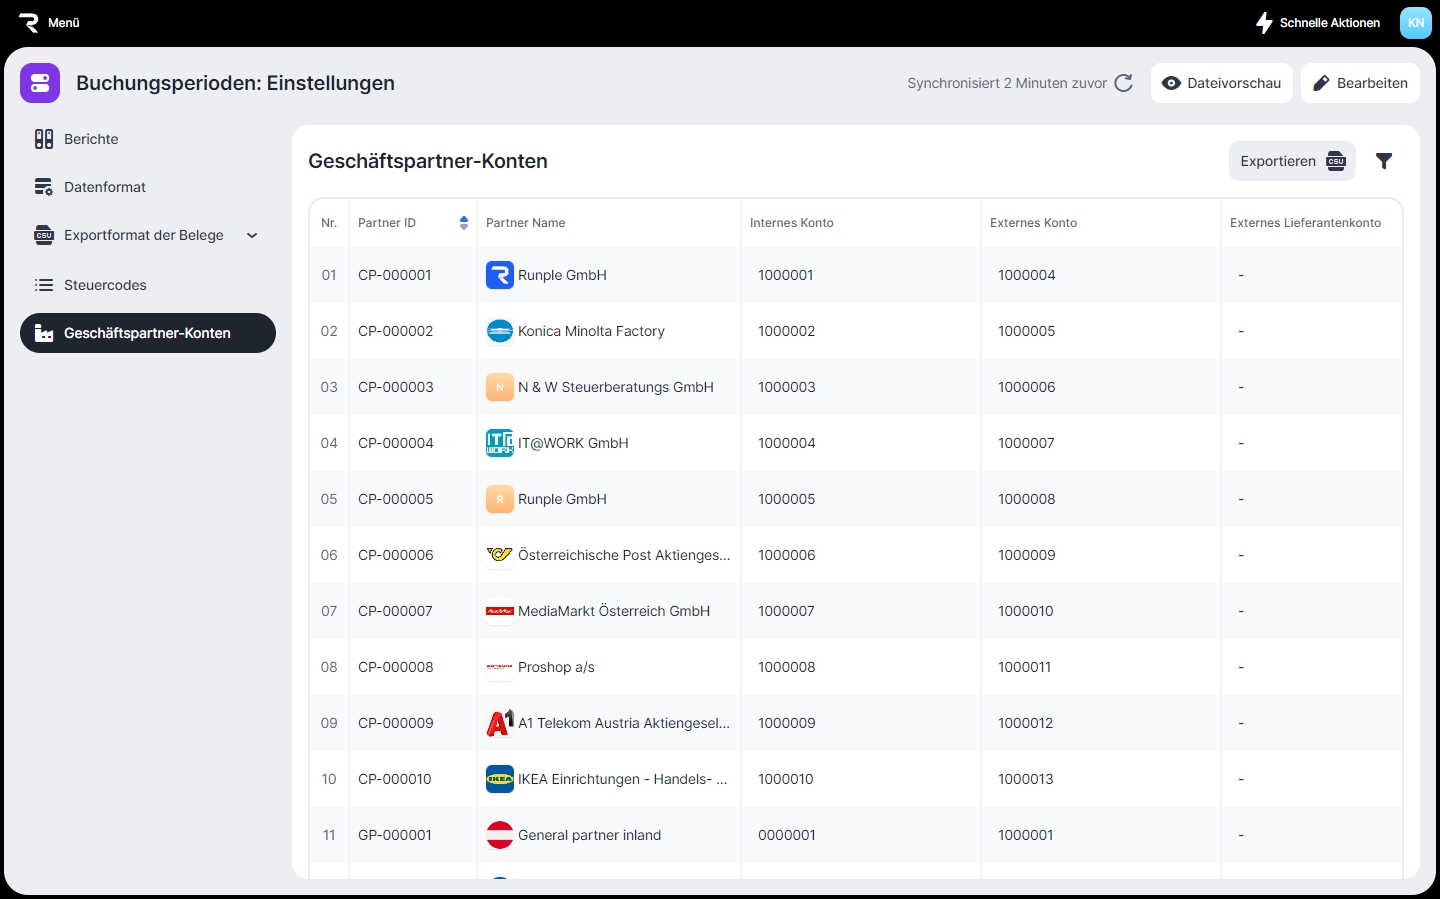
Task: Click the Buchungsperioden settings app icon
Action: click(40, 83)
